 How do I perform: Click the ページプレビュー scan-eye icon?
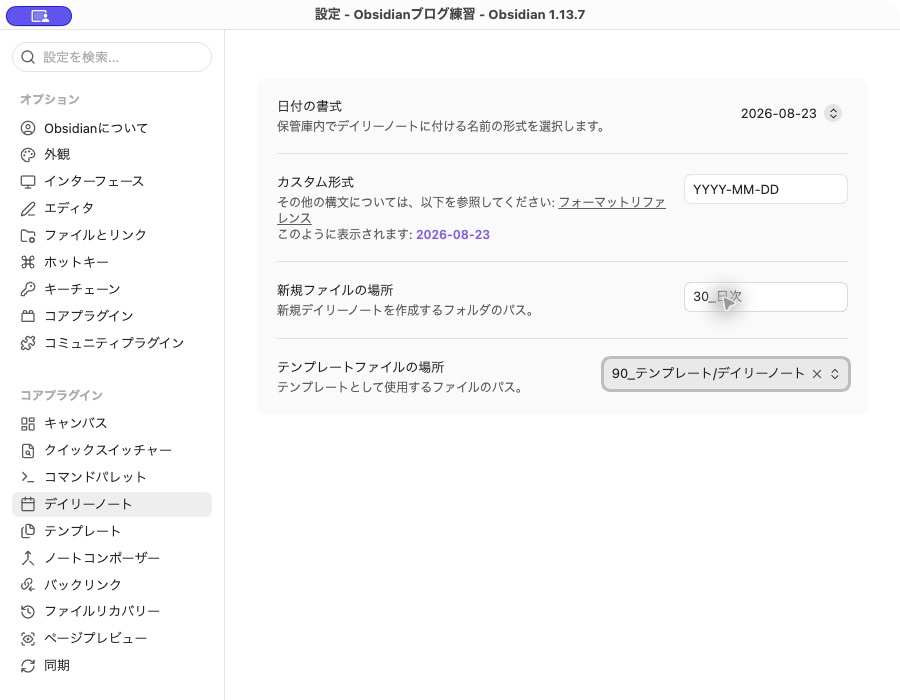(28, 639)
